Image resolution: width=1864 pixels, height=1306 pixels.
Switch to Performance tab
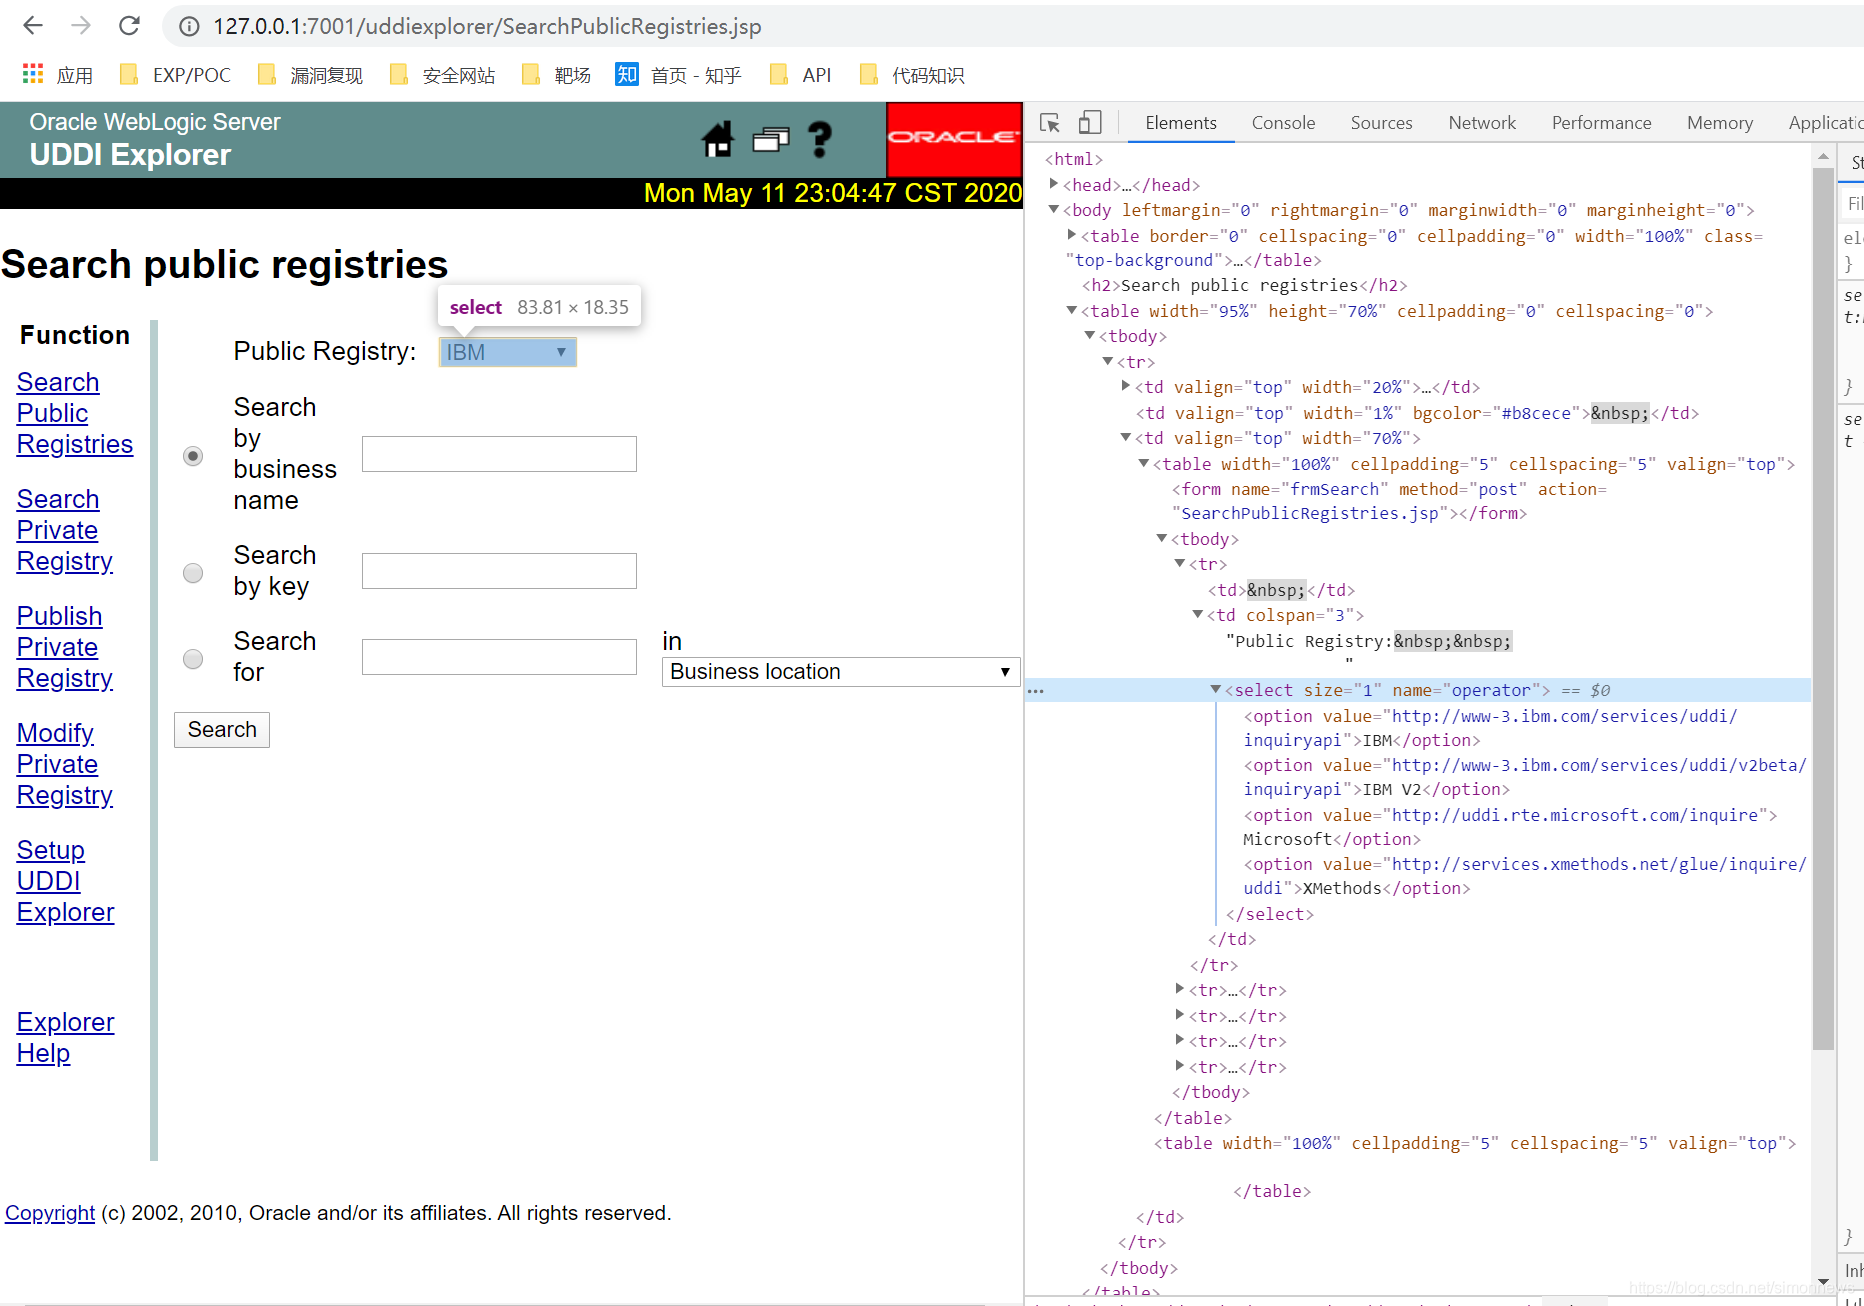[x=1601, y=123]
